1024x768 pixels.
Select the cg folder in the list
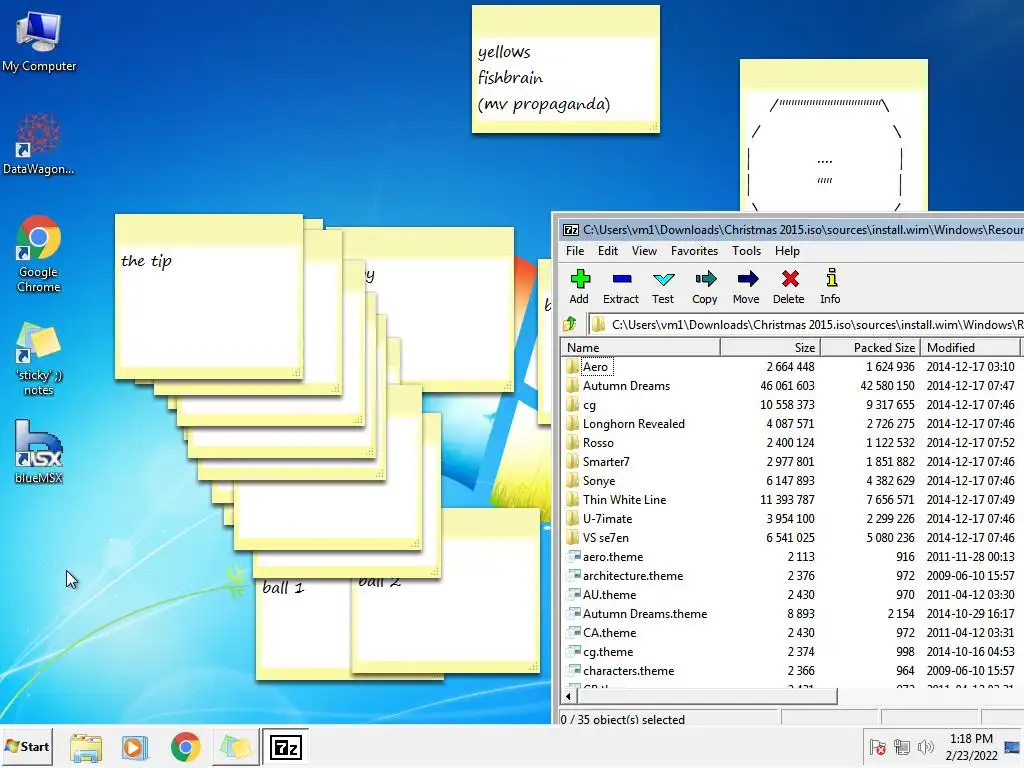pos(792,404)
